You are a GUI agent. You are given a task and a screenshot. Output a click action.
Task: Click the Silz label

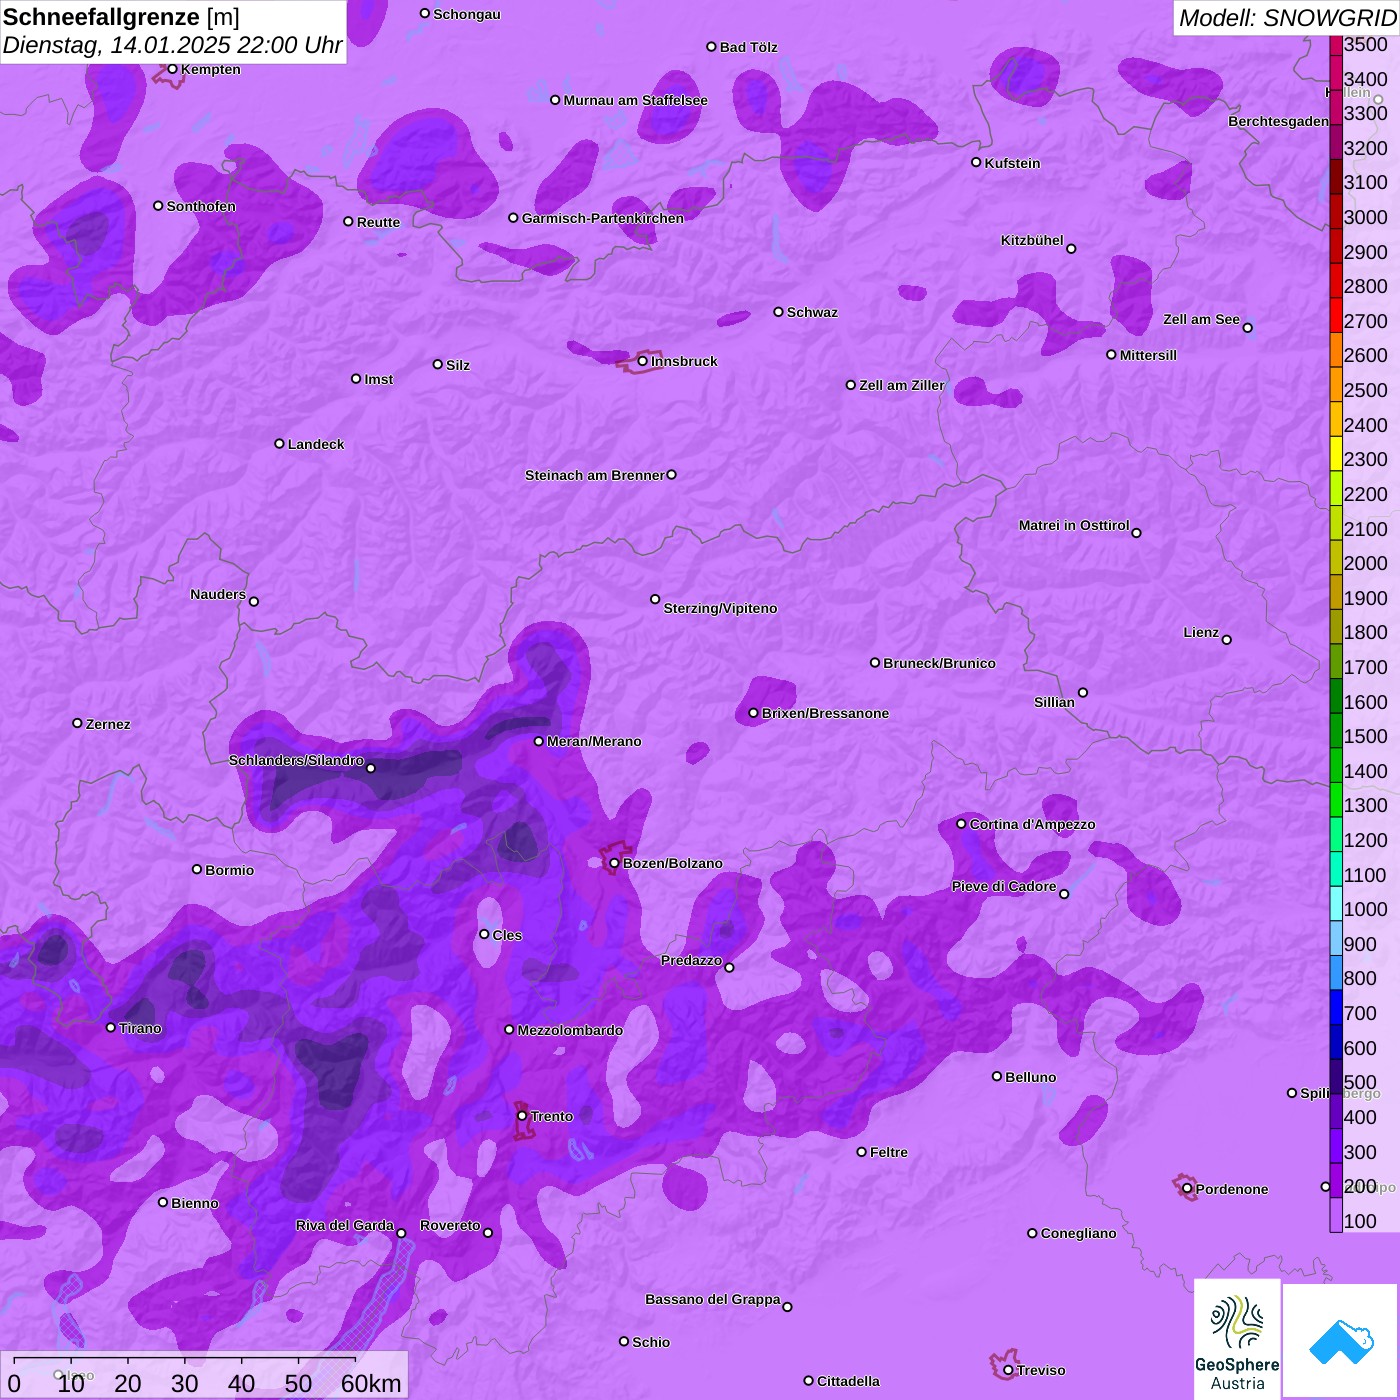tap(458, 365)
